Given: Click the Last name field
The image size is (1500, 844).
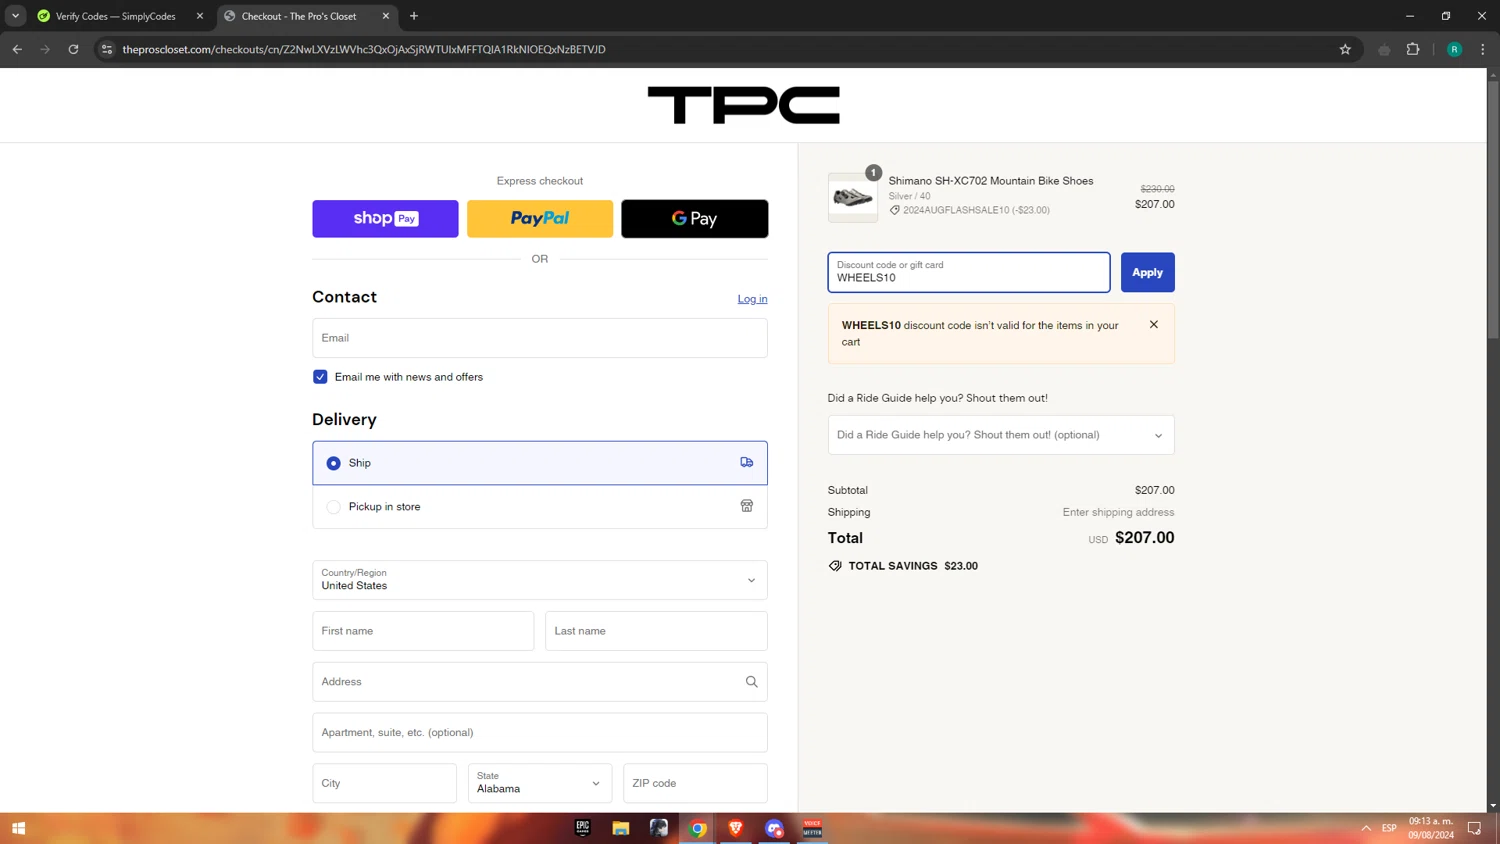Looking at the screenshot, I should click(x=656, y=631).
